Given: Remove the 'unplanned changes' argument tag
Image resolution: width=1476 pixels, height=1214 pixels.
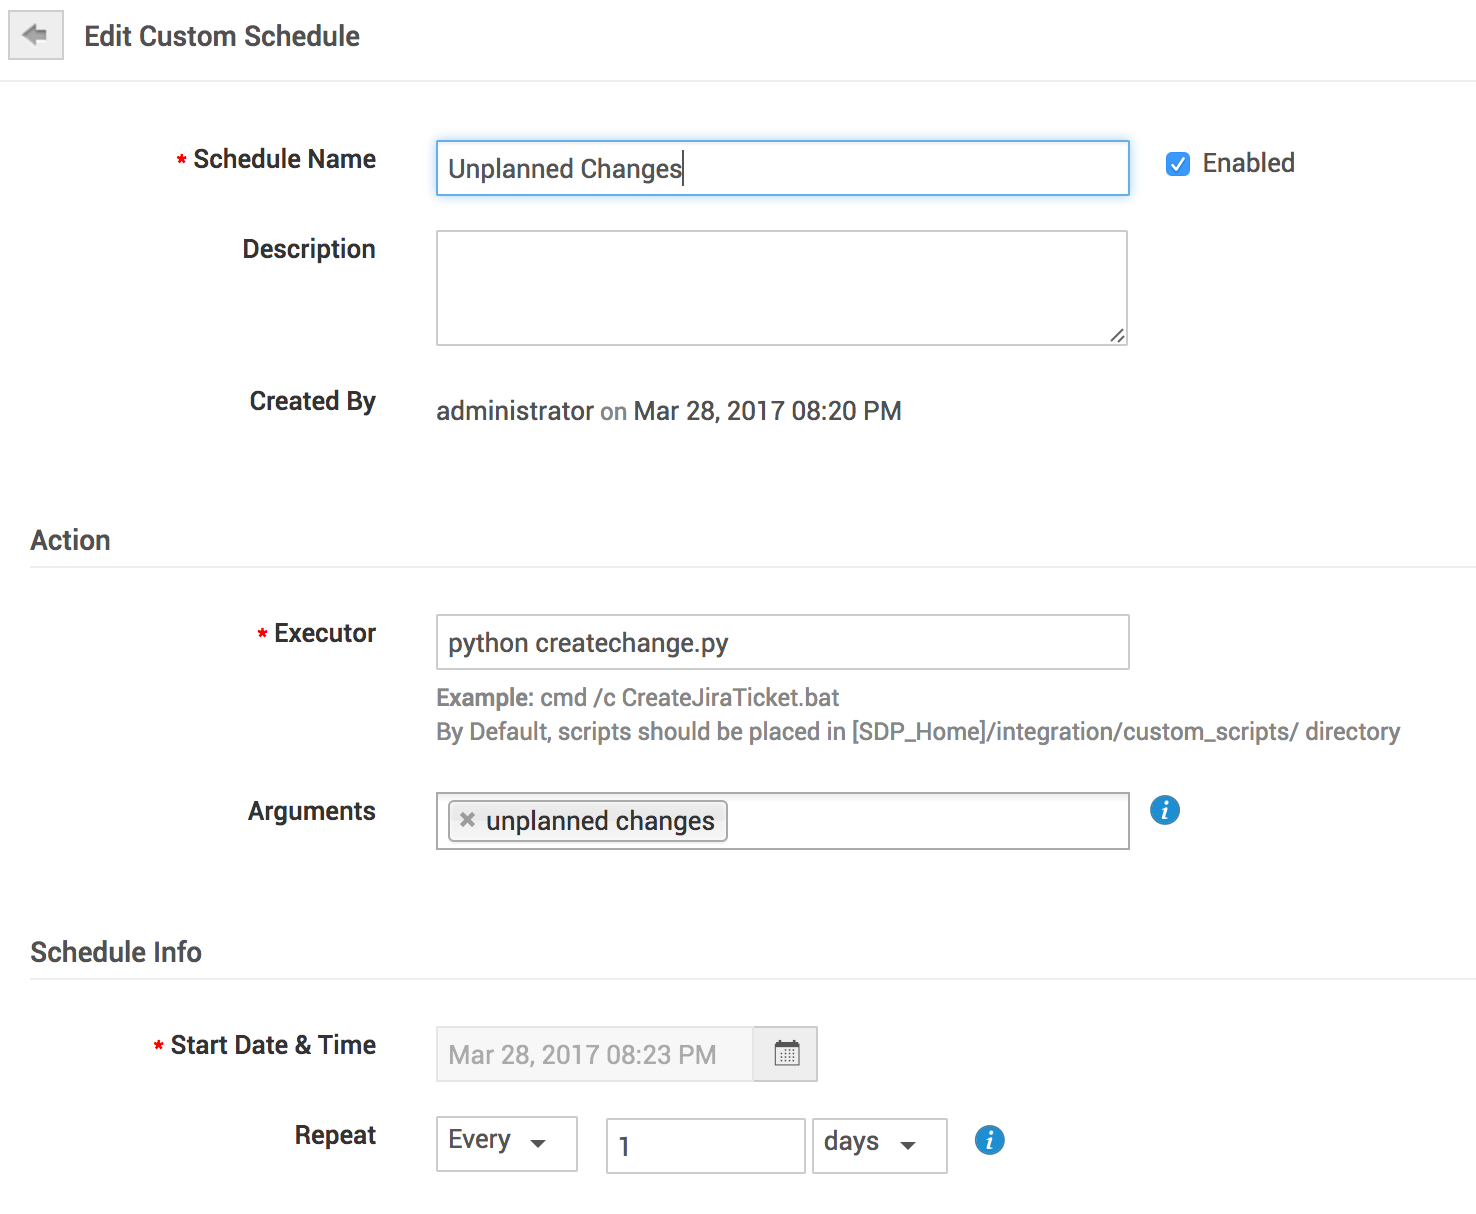Looking at the screenshot, I should (x=467, y=820).
